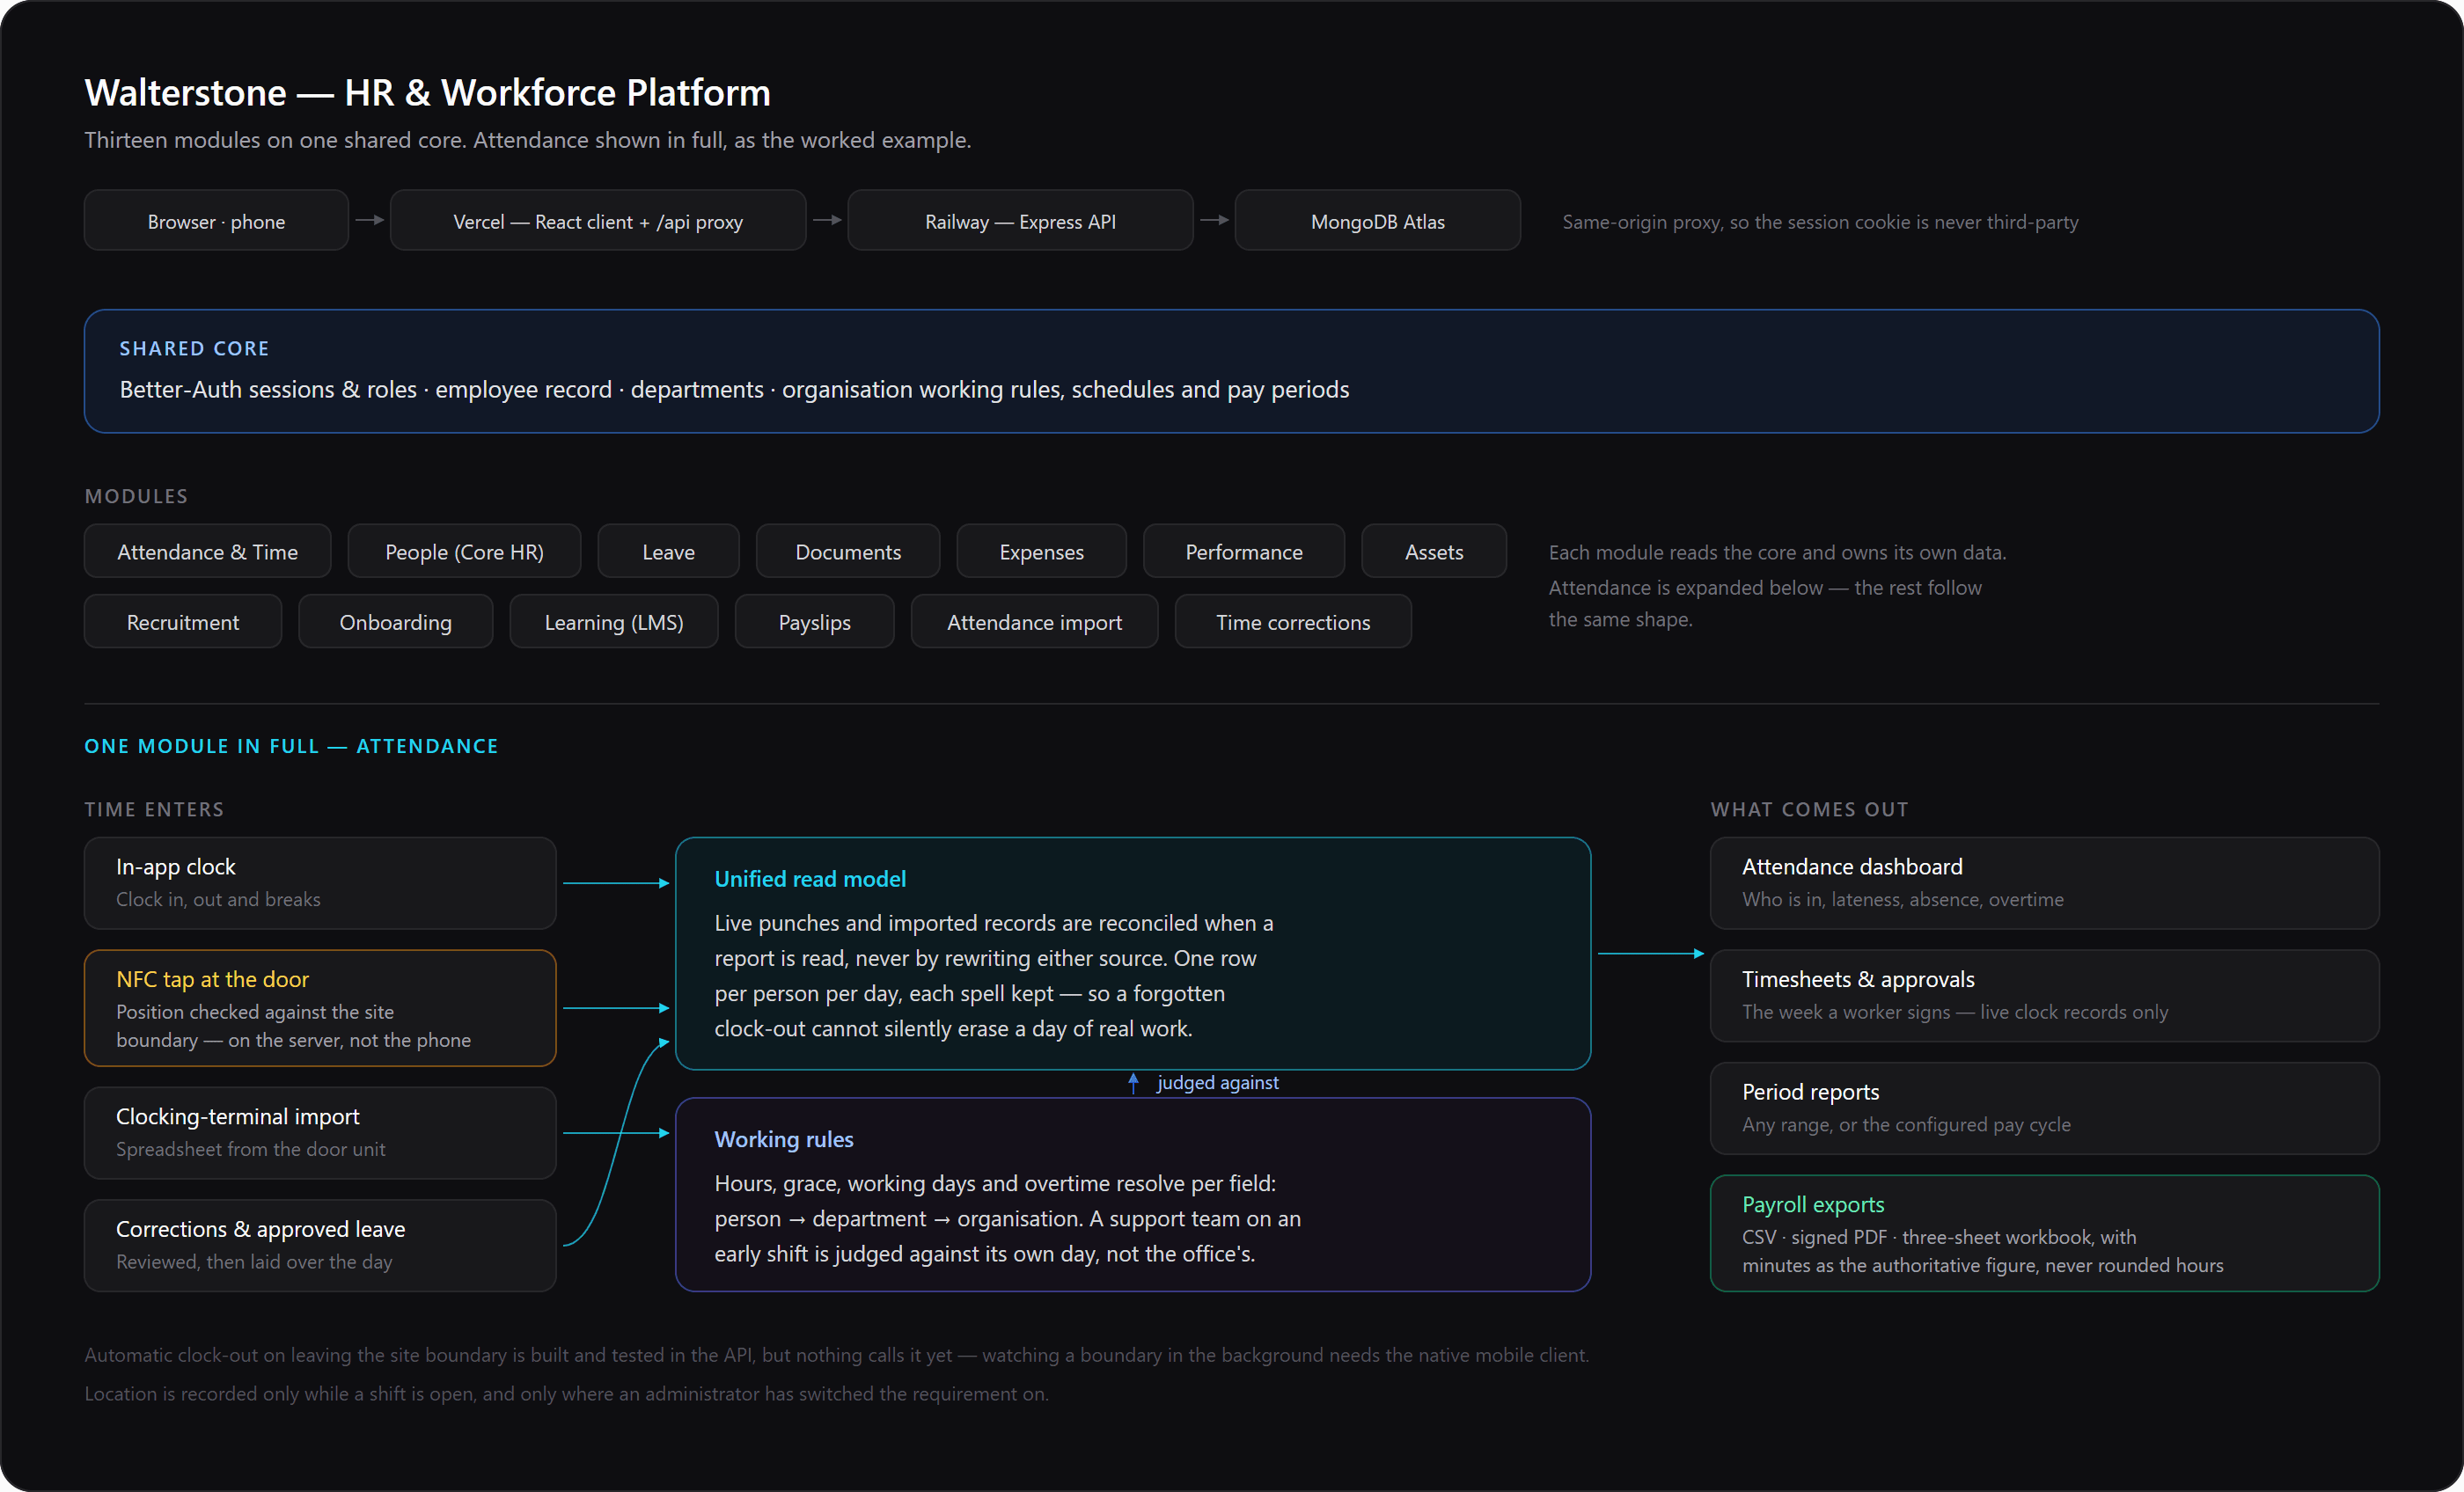Click the Attendance import module chip

(1034, 621)
